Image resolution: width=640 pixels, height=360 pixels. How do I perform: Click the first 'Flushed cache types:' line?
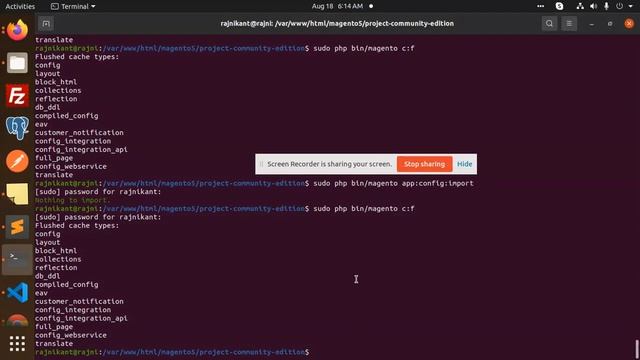coord(77,57)
